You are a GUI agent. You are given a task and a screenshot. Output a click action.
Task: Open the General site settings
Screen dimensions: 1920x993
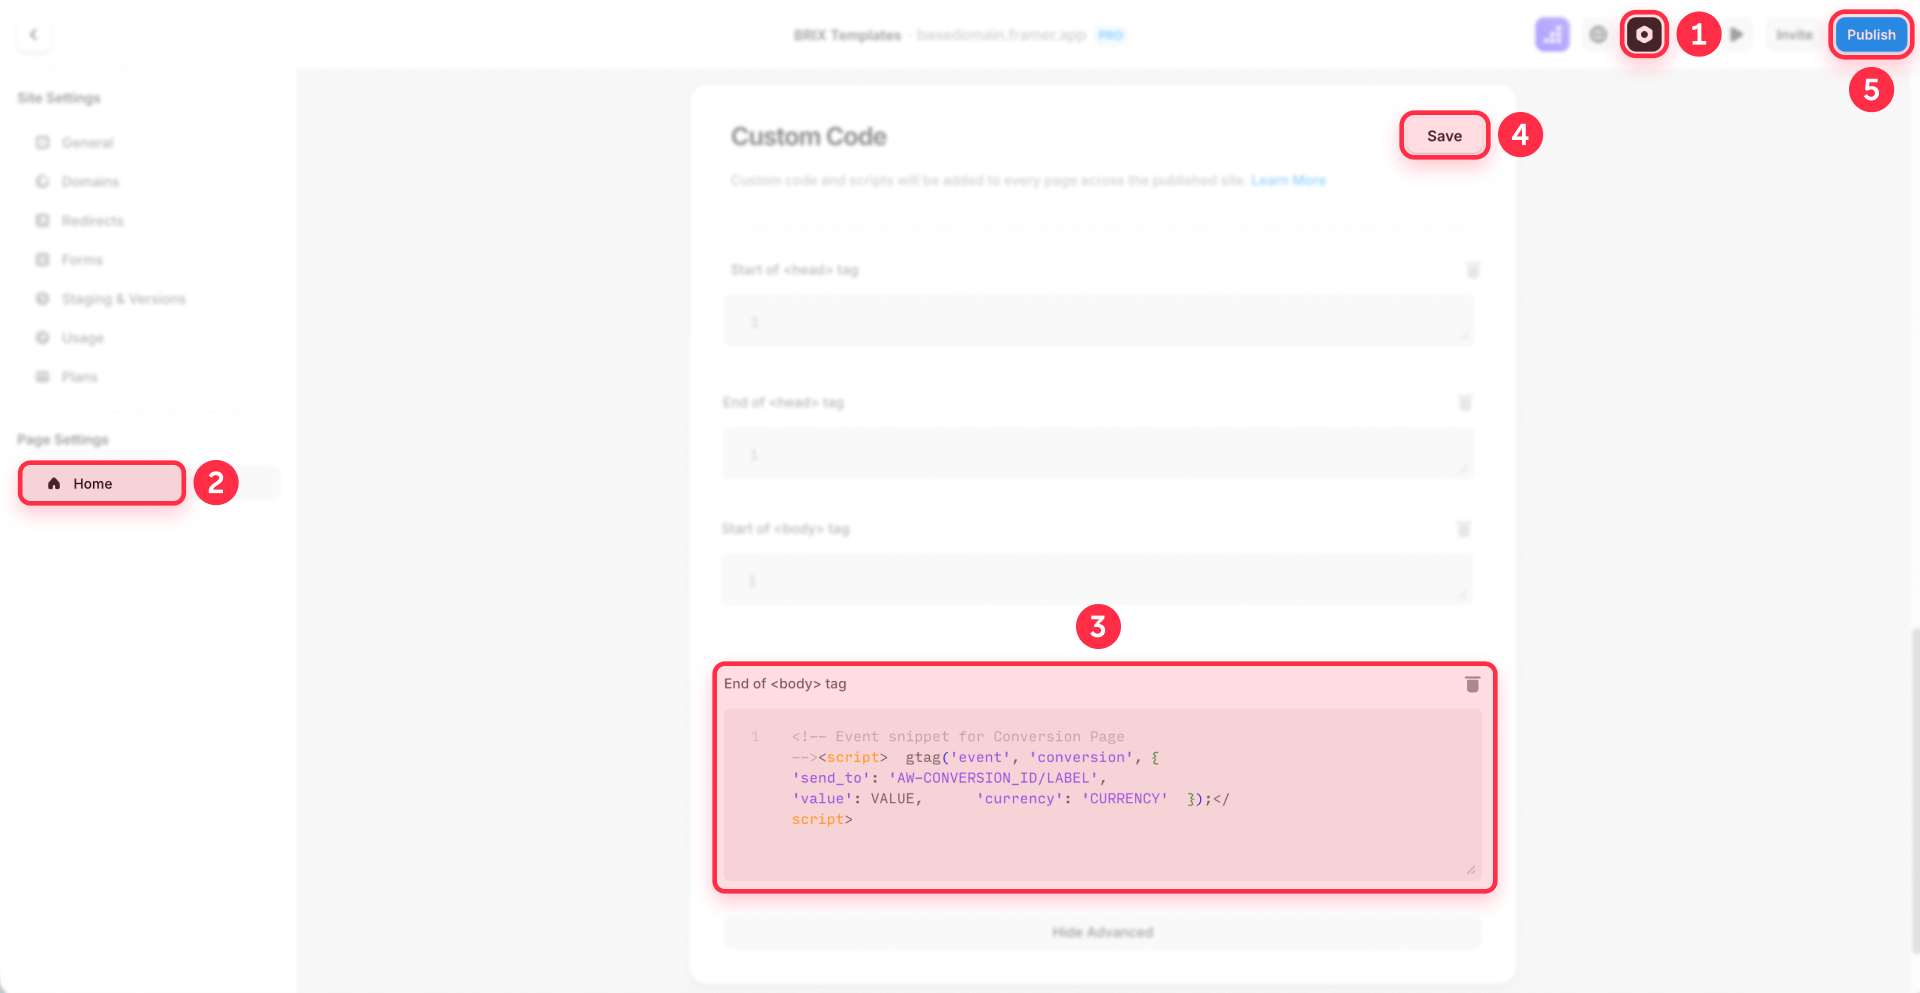88,142
